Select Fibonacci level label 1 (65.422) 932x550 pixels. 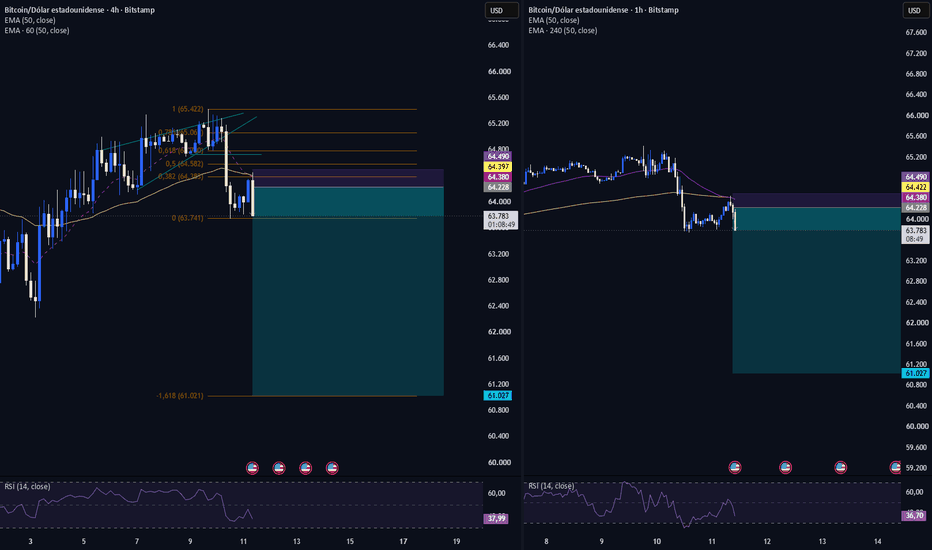pyautogui.click(x=188, y=109)
